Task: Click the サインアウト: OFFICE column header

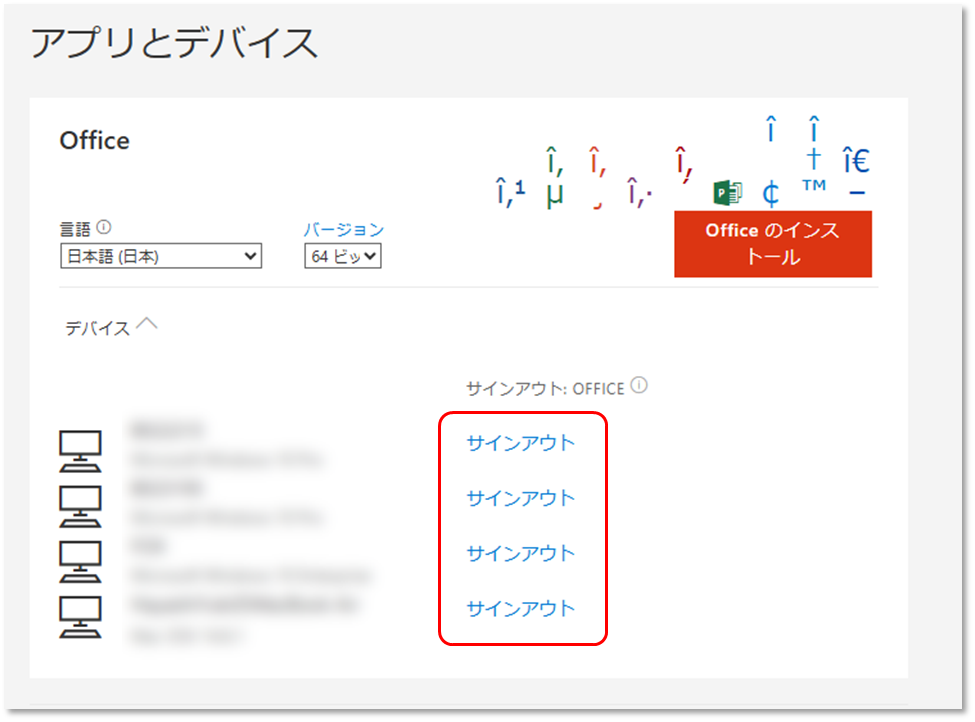Action: pyautogui.click(x=545, y=389)
